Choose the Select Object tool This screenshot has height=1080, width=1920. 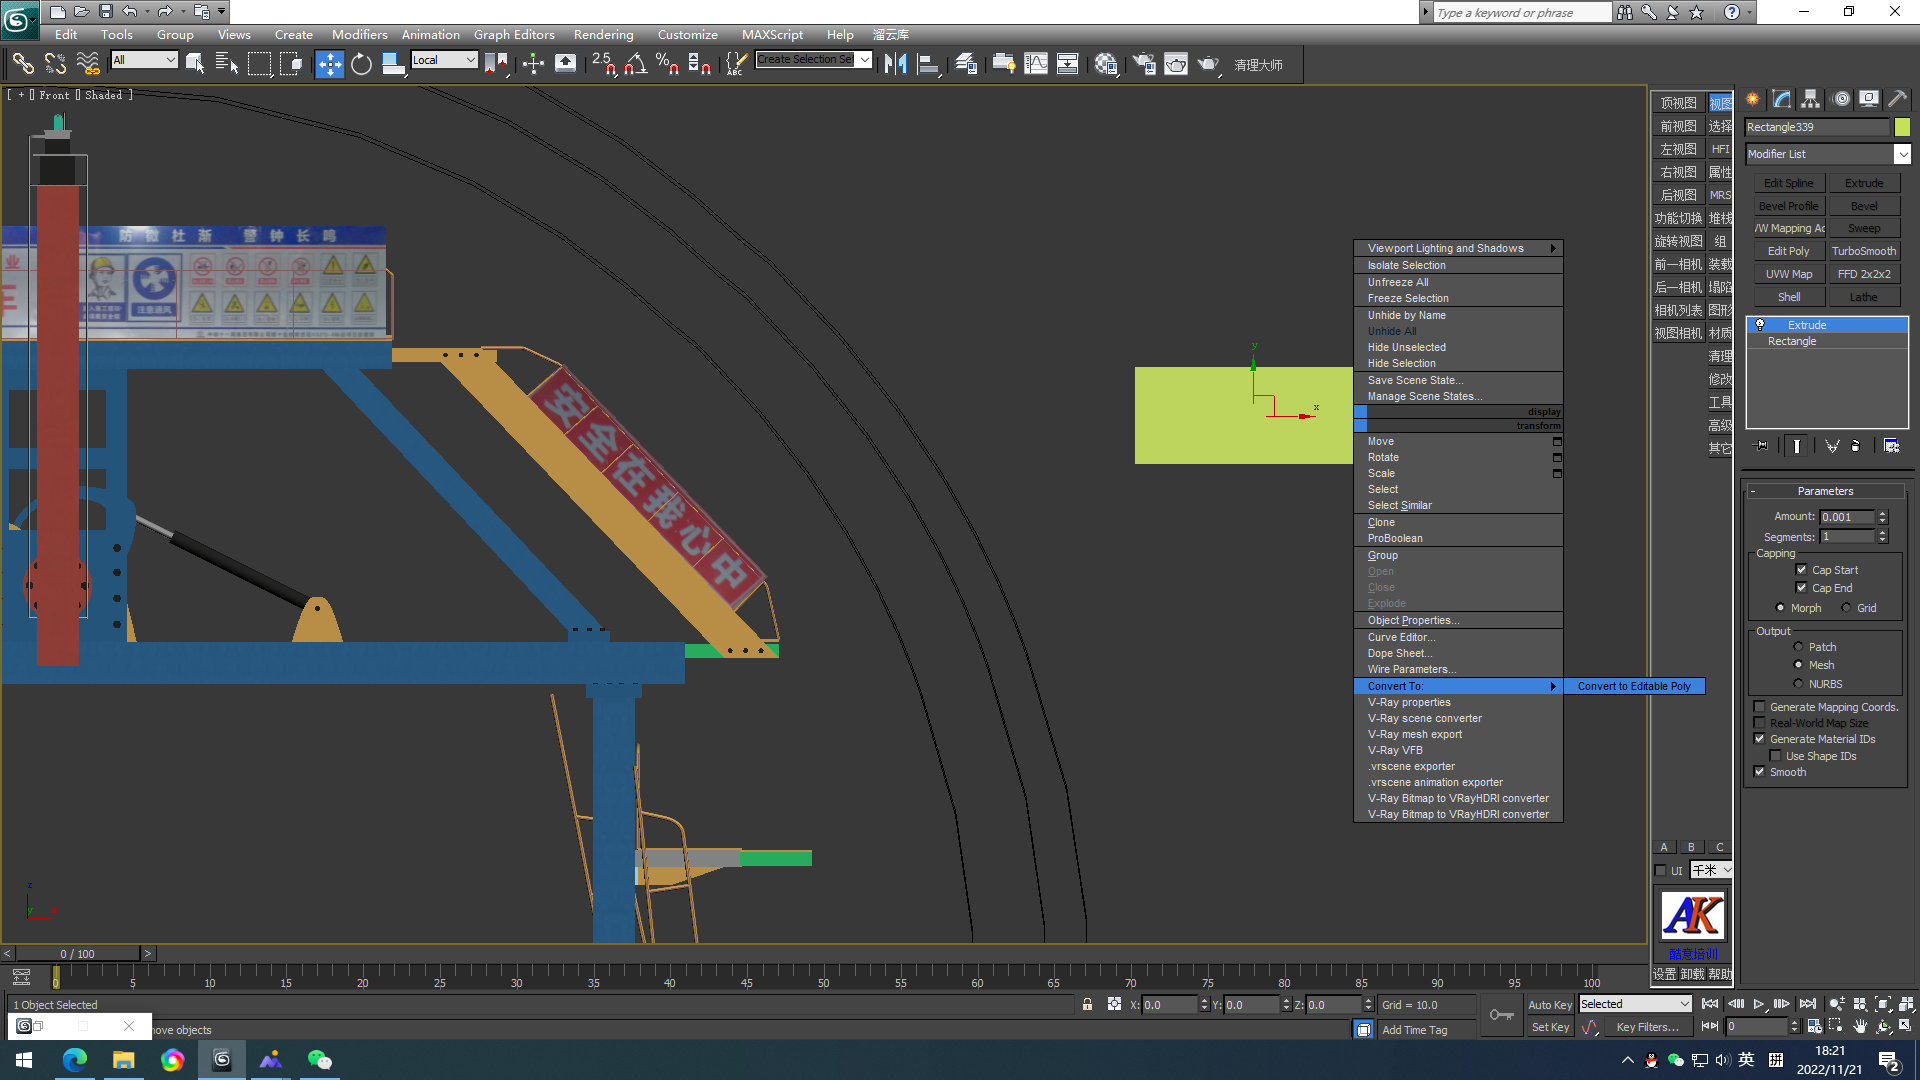point(195,64)
